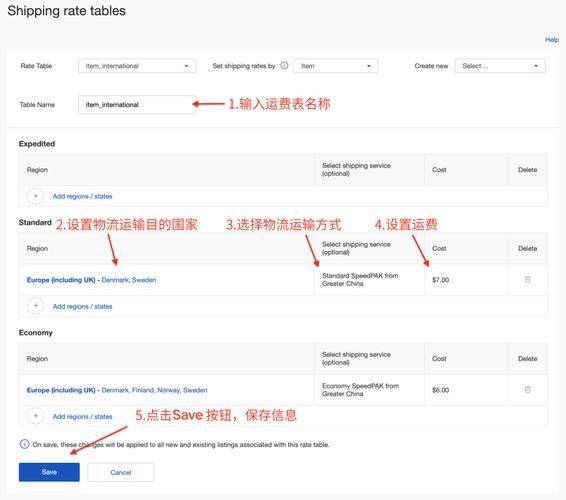Screen dimensions: 566x500
Task: Delete the Economy SpeedPAK $6.00 row
Action: [x=527, y=390]
